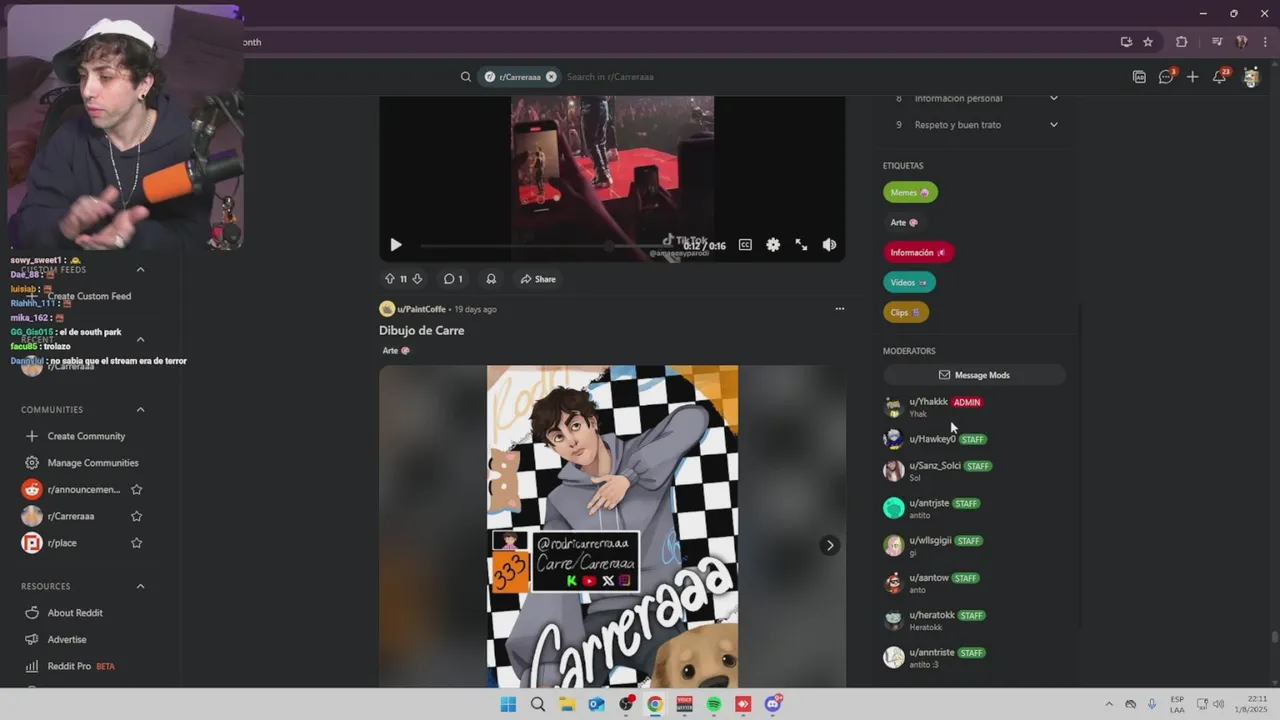1280x720 pixels.
Task: Filter by the Arte tag in Etiquetas
Action: click(x=904, y=223)
